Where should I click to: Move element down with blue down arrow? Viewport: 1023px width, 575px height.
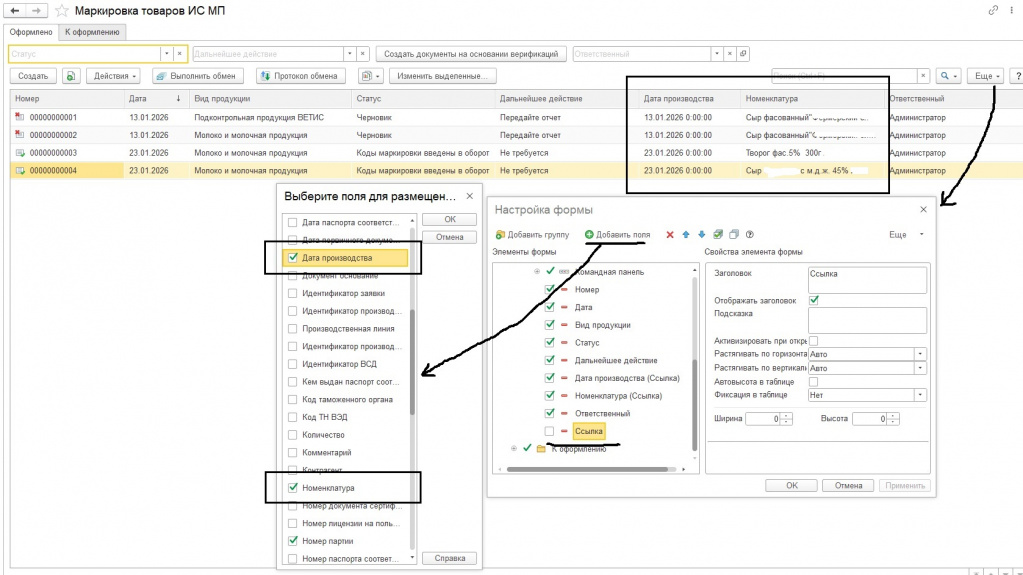click(x=701, y=234)
